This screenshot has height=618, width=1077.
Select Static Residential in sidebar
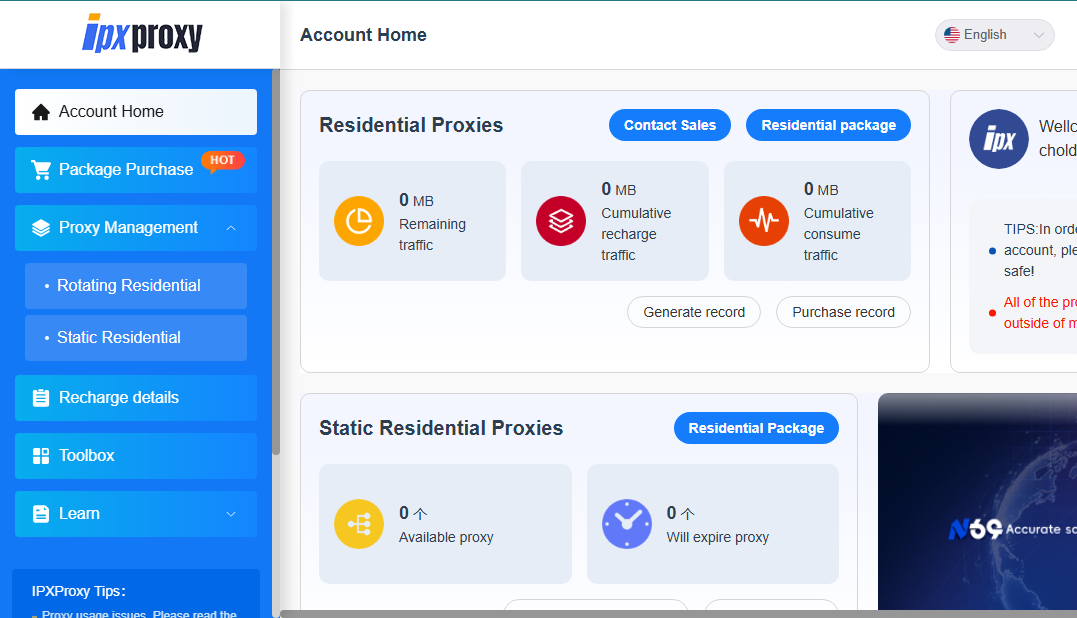[136, 338]
